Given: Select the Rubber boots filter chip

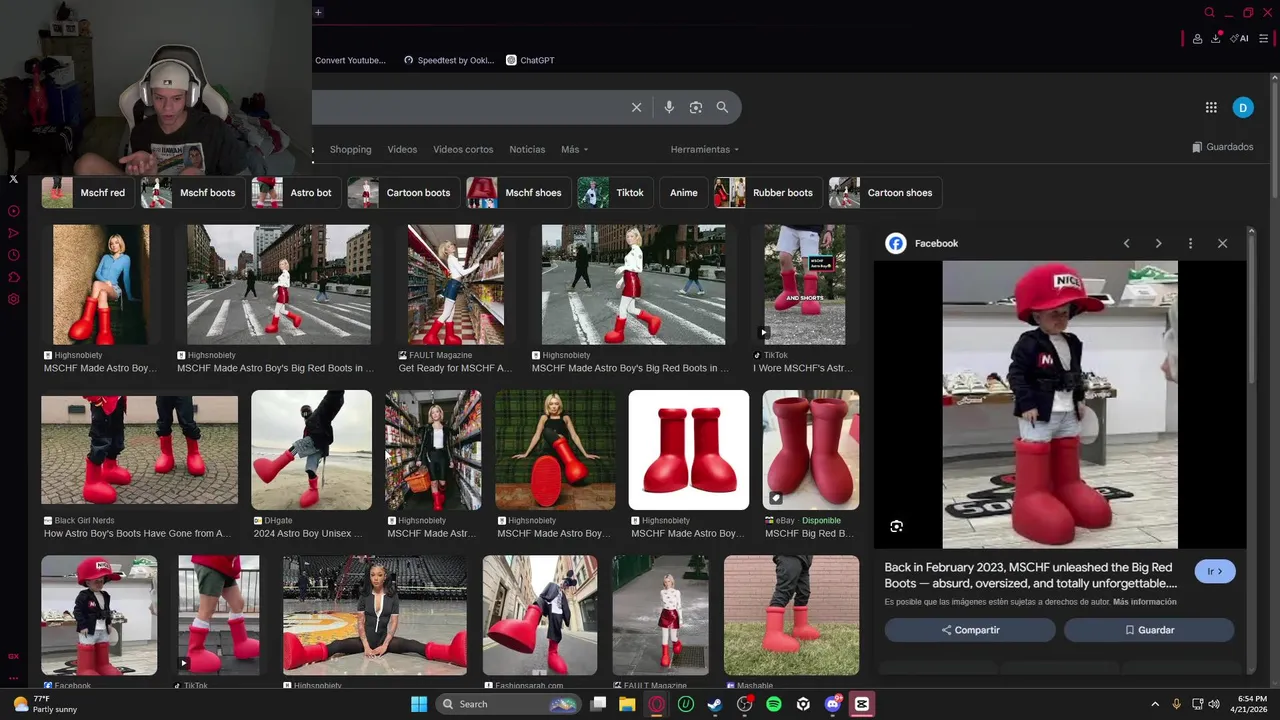Looking at the screenshot, I should point(768,193).
